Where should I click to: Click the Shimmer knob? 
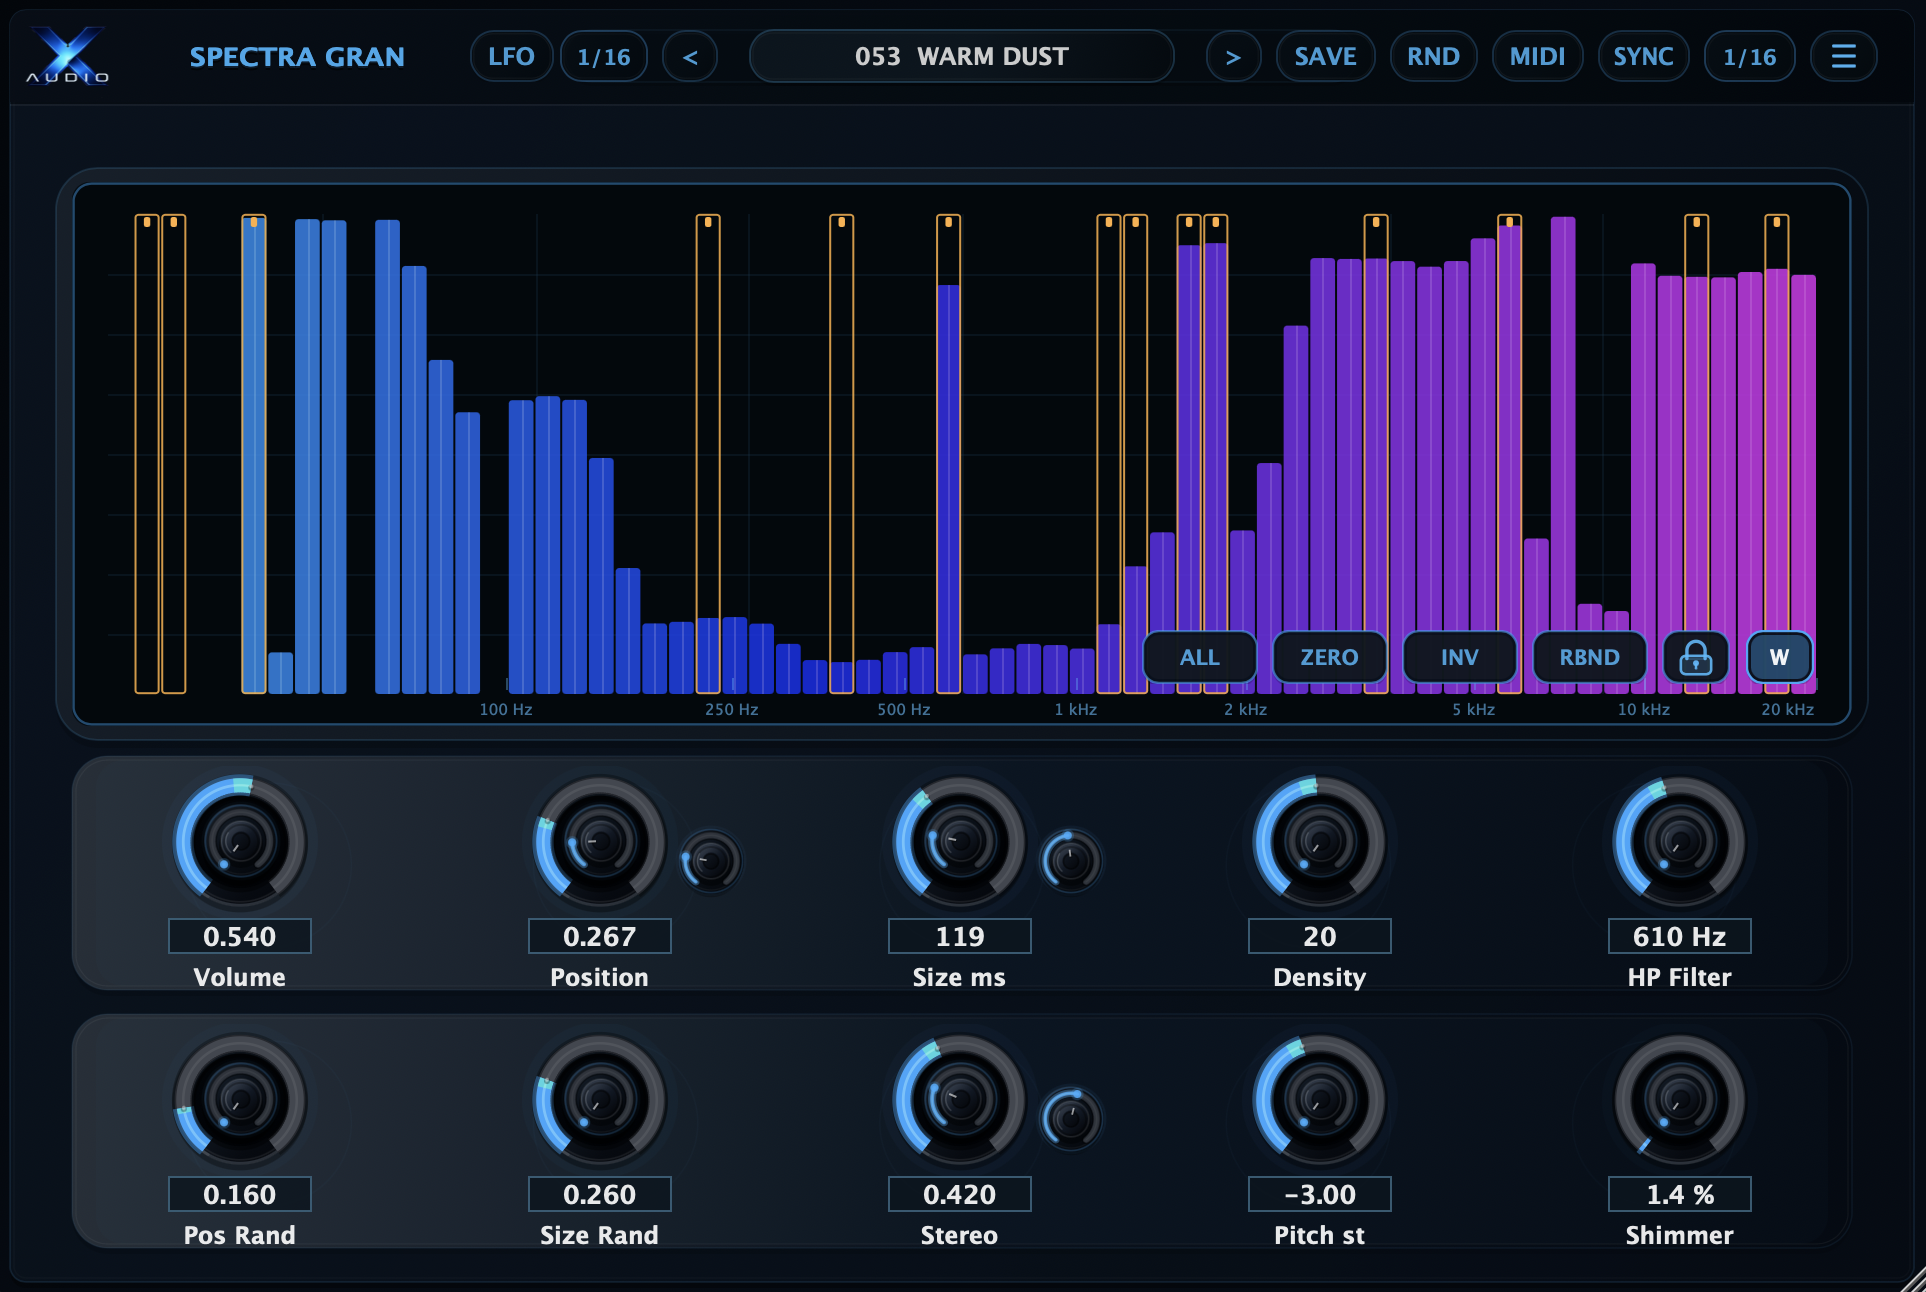pyautogui.click(x=1680, y=1099)
